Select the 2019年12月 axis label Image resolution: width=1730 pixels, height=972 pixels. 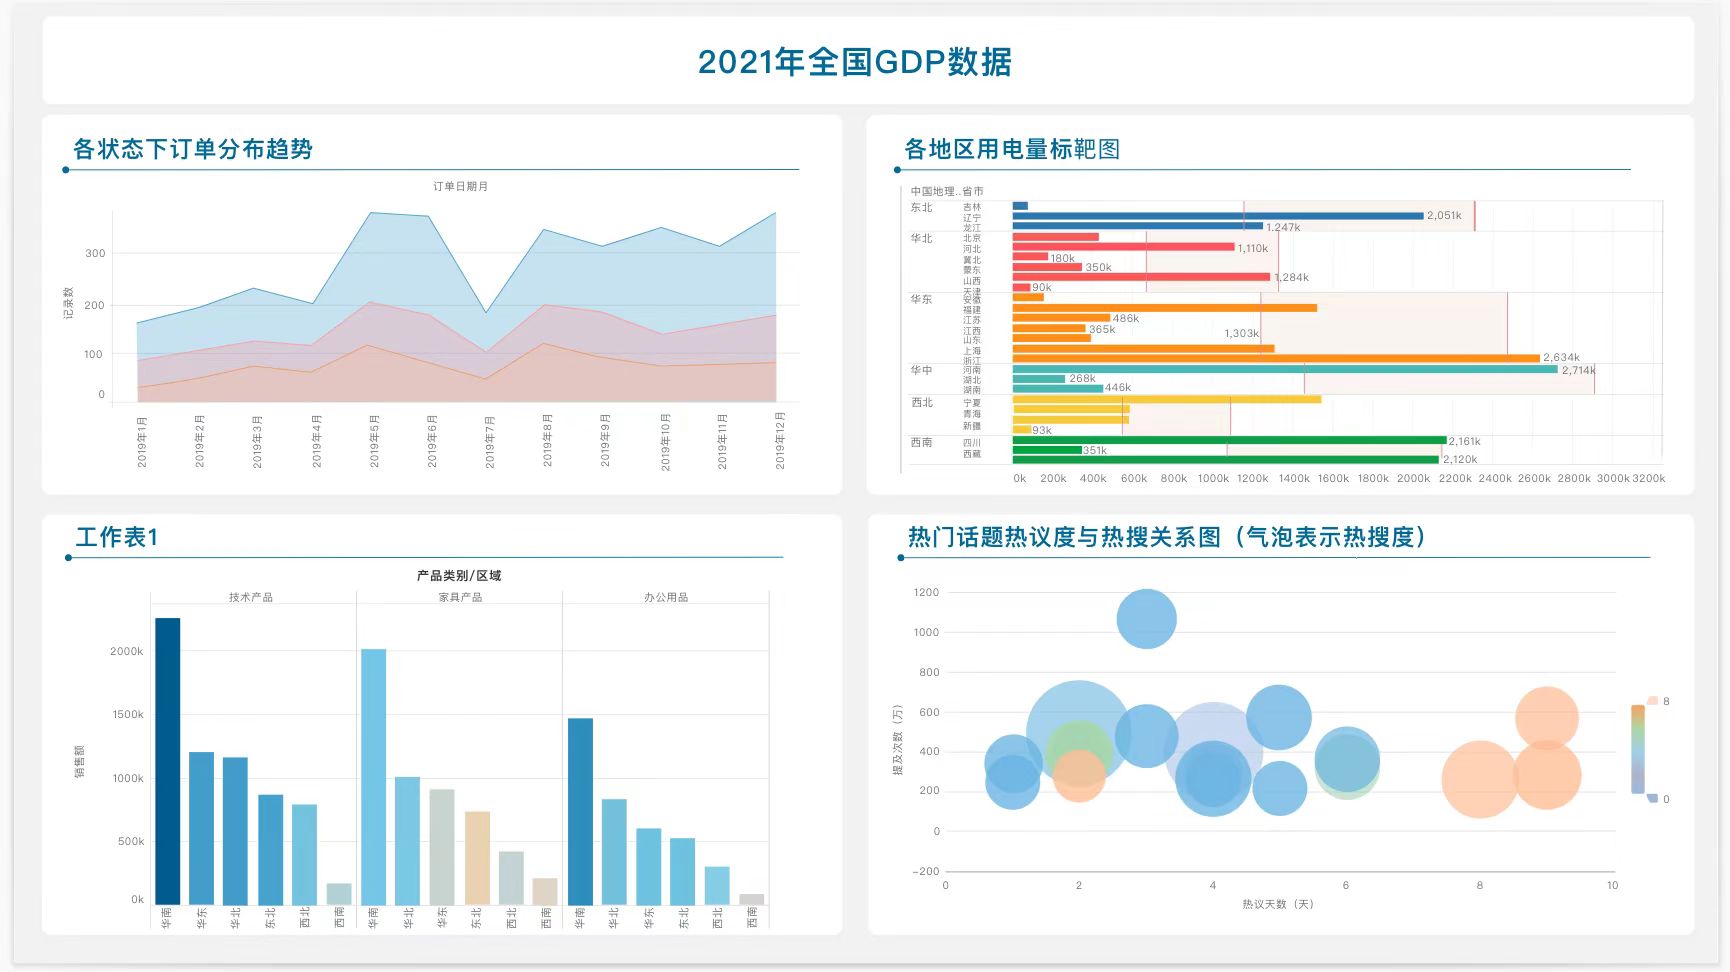pos(780,440)
